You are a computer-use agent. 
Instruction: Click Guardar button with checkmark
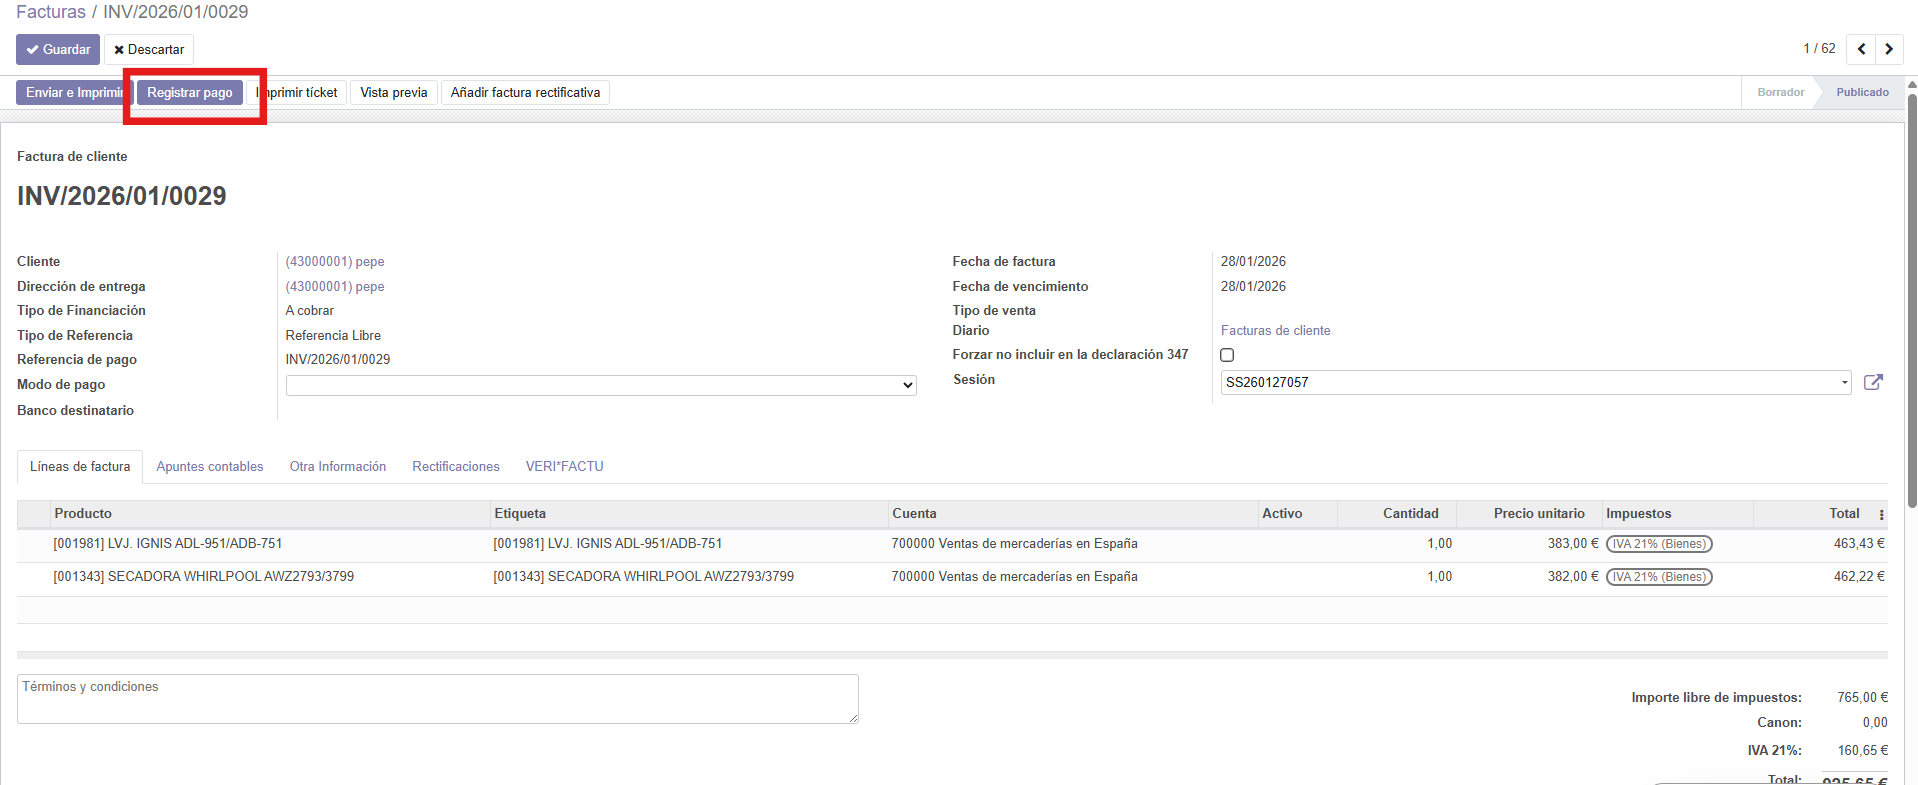[58, 49]
